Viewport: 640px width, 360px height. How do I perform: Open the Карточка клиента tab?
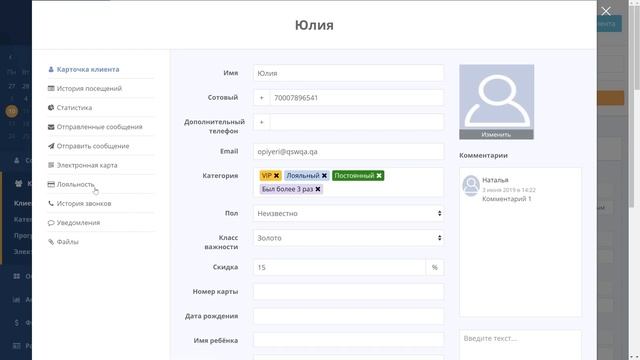[x=88, y=69]
